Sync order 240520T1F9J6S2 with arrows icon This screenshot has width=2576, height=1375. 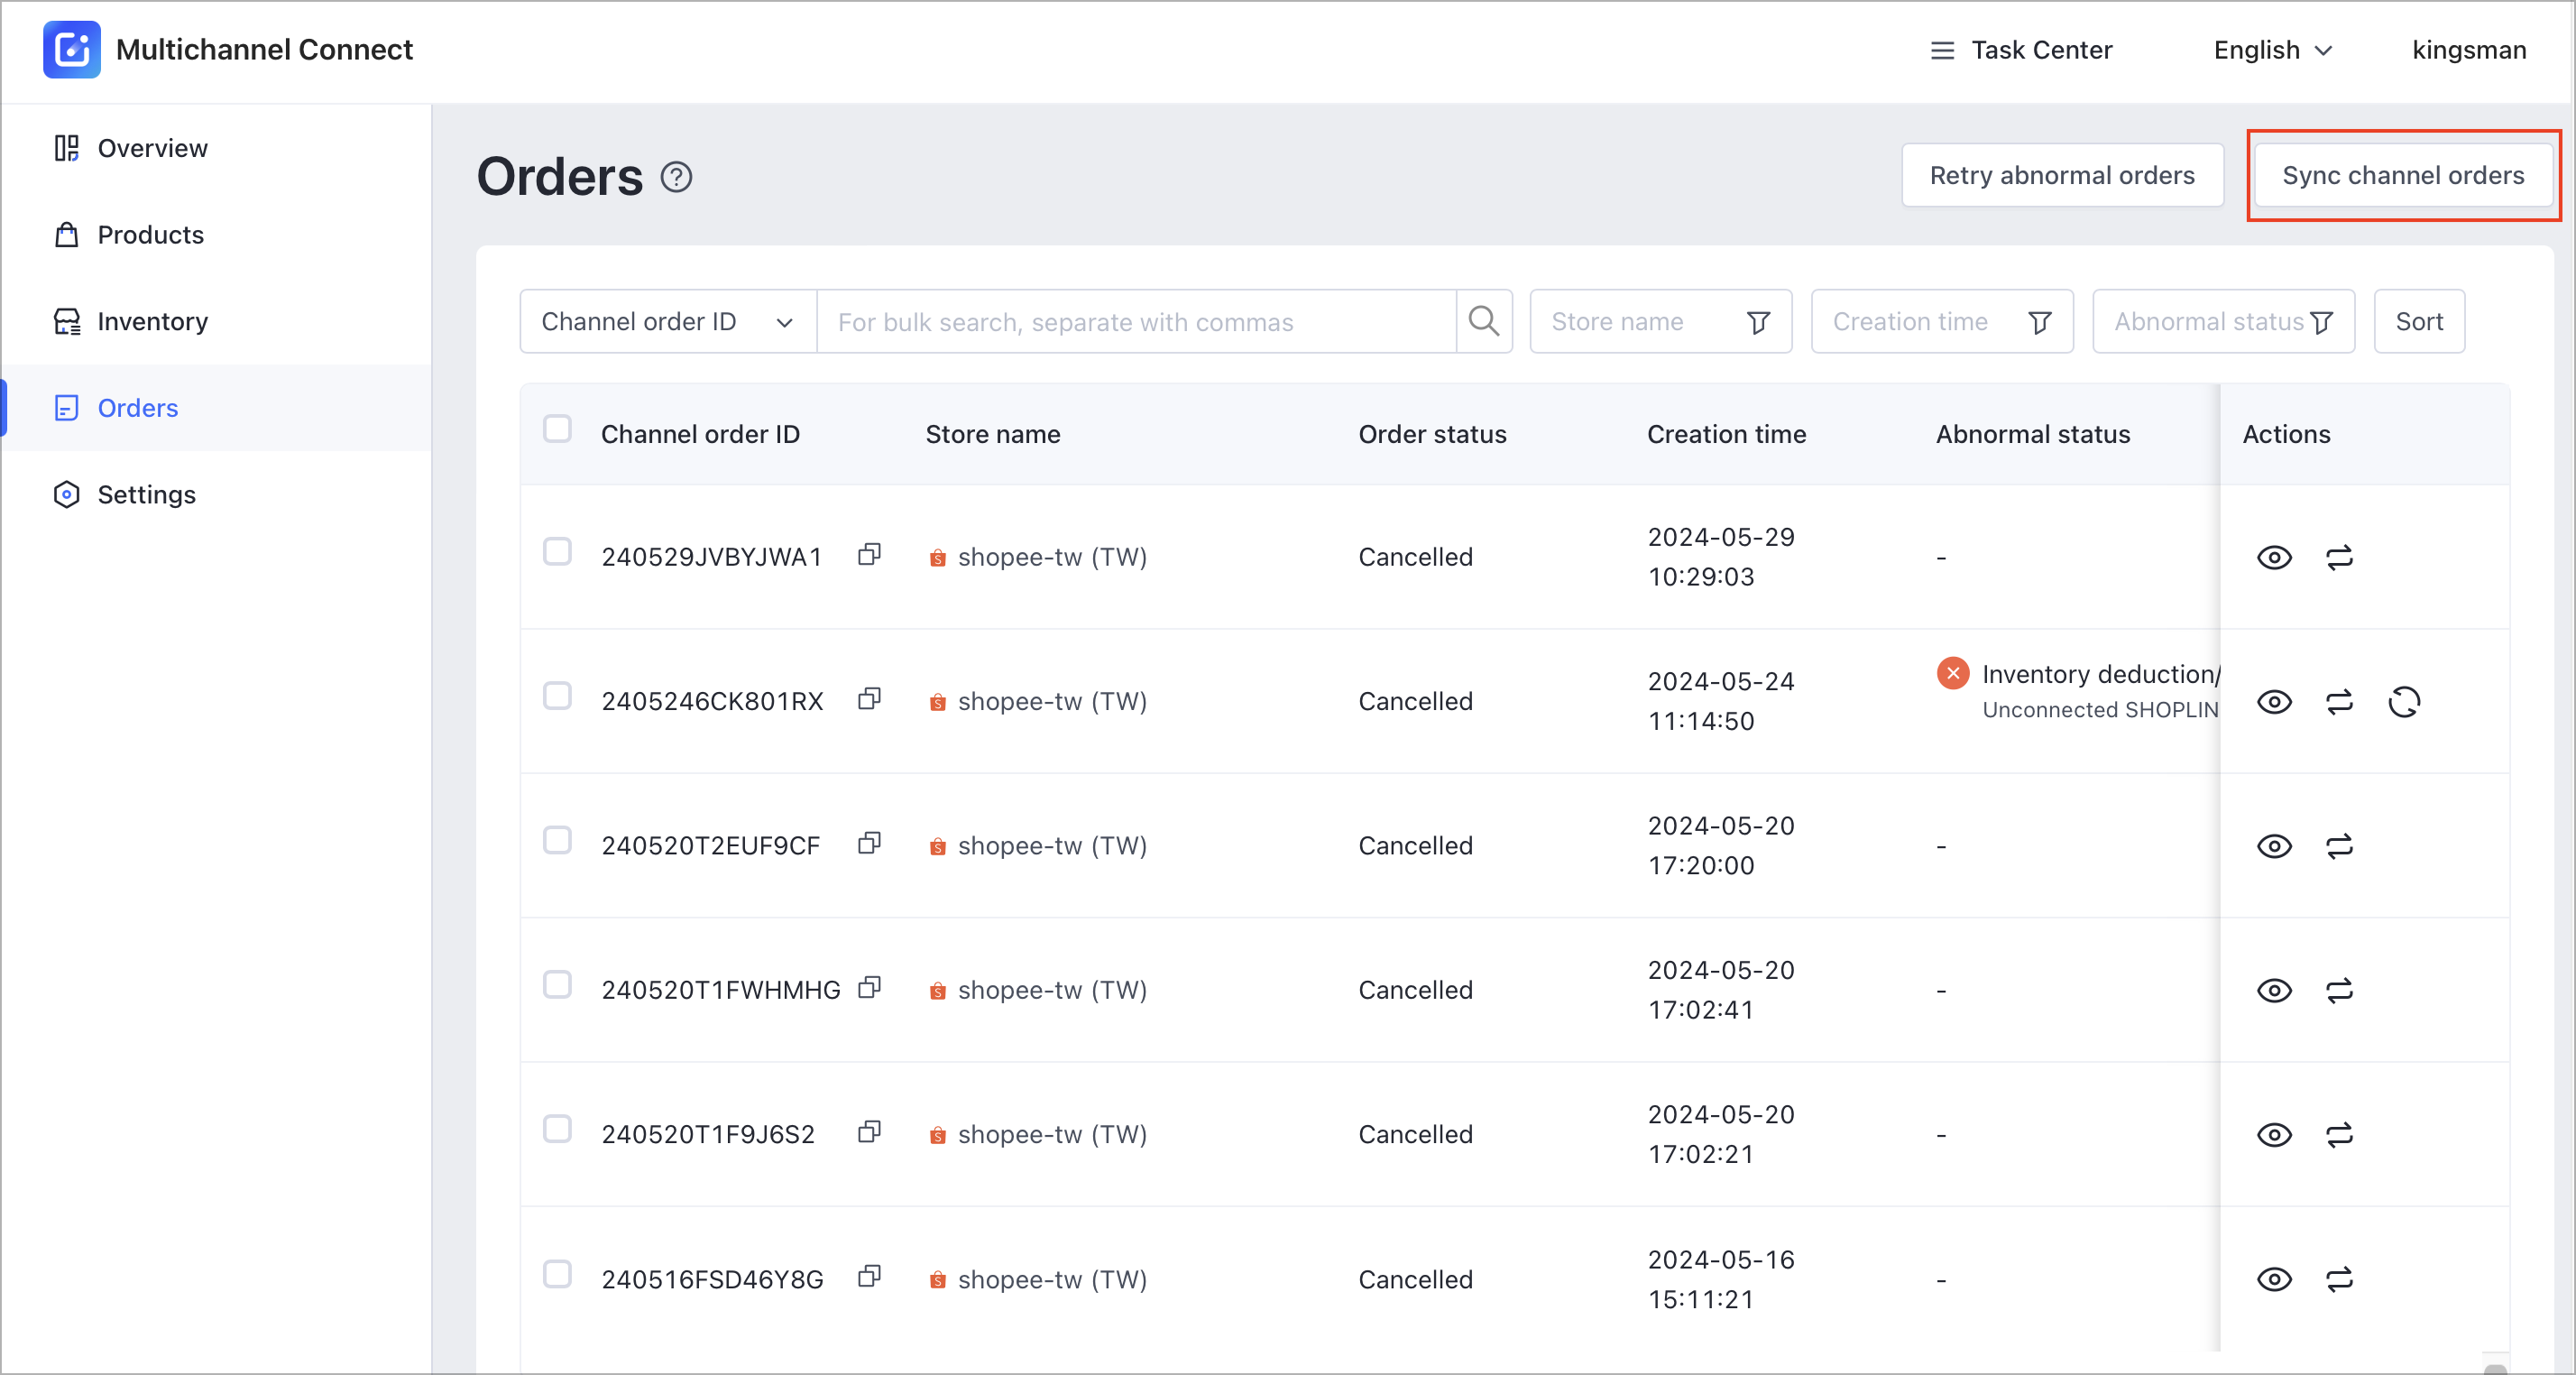tap(2339, 1135)
